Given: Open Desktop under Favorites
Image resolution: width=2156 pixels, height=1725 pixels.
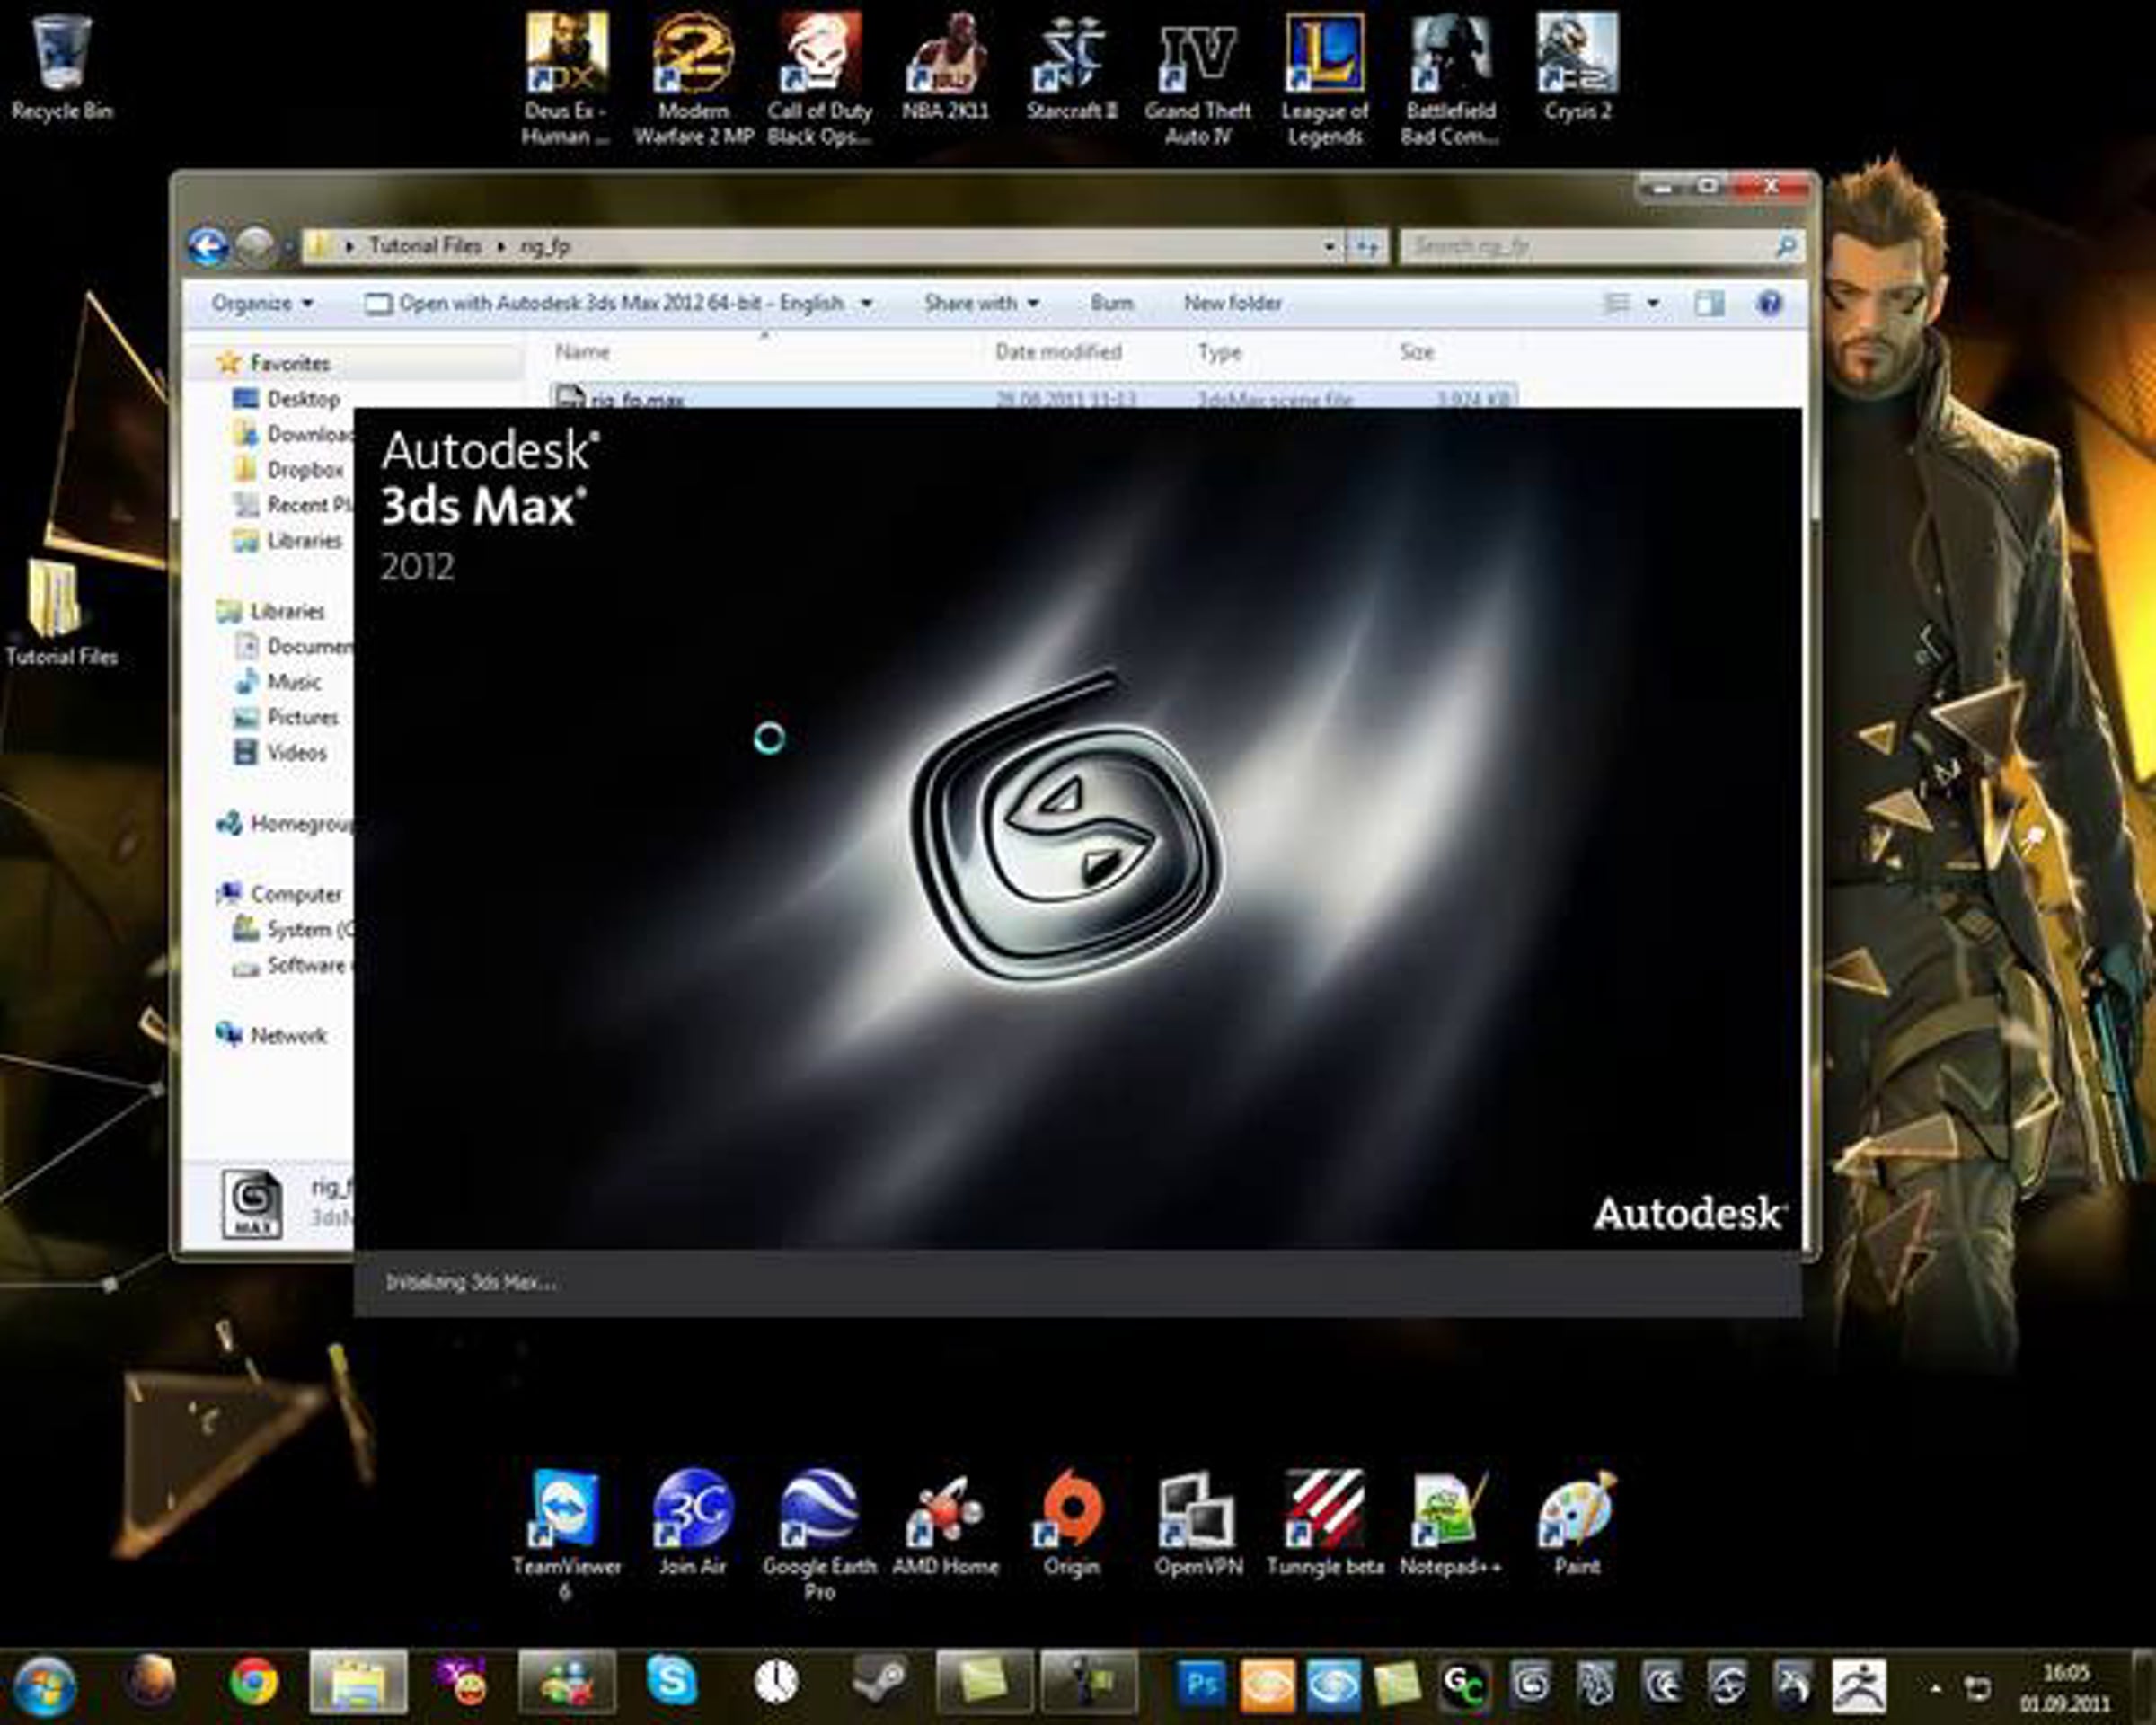Looking at the screenshot, I should click(x=302, y=399).
